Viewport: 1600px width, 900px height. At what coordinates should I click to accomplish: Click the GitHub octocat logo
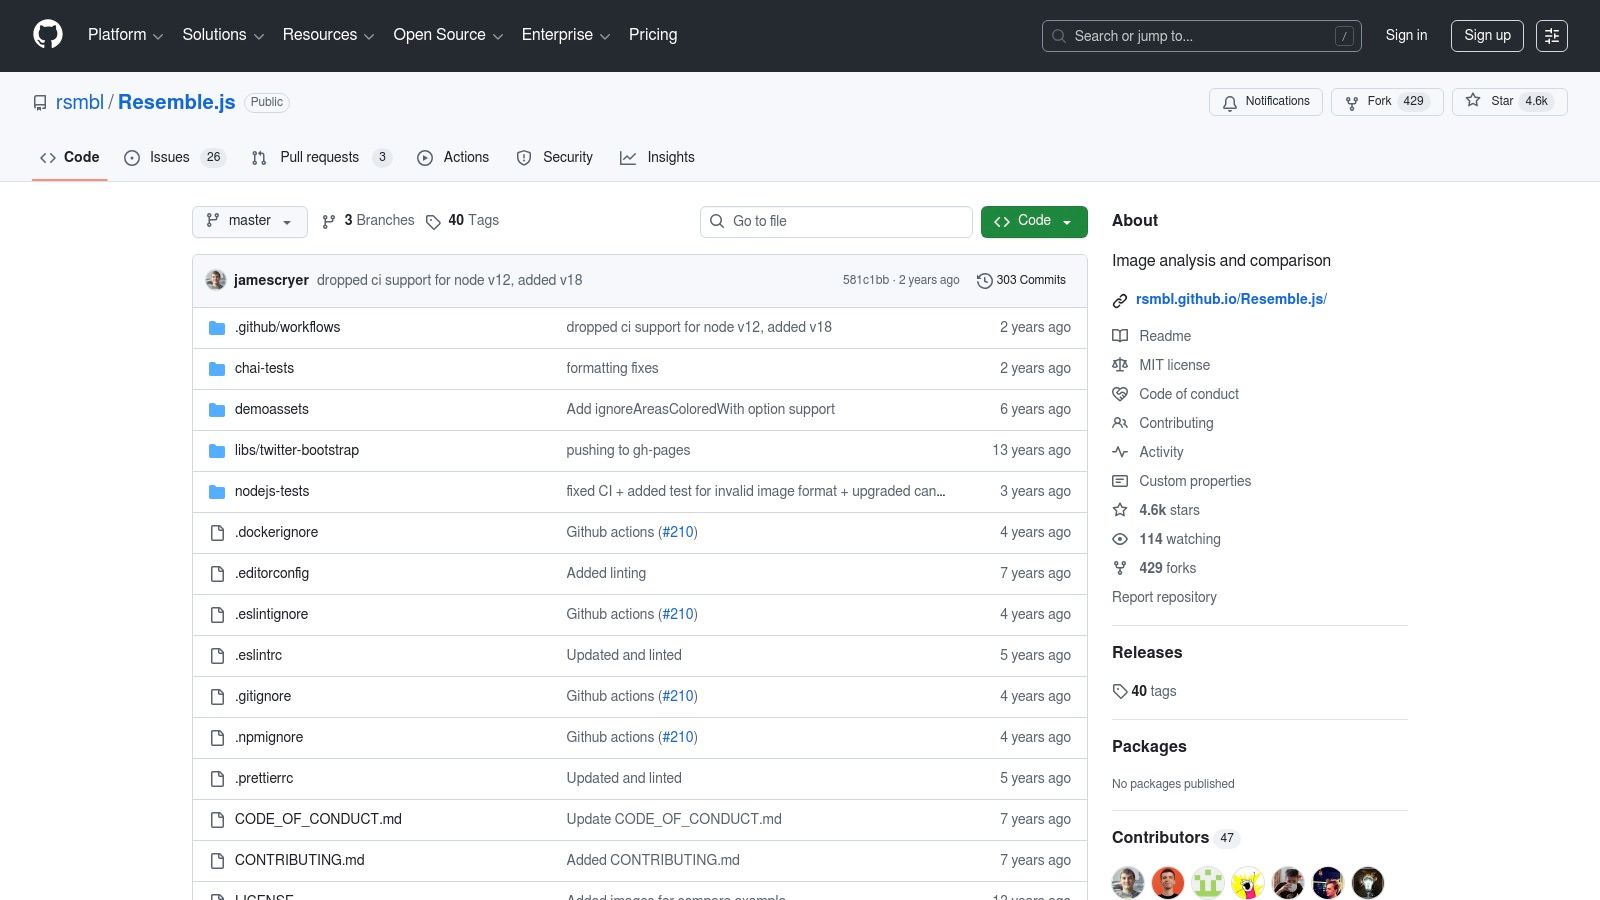[x=47, y=35]
